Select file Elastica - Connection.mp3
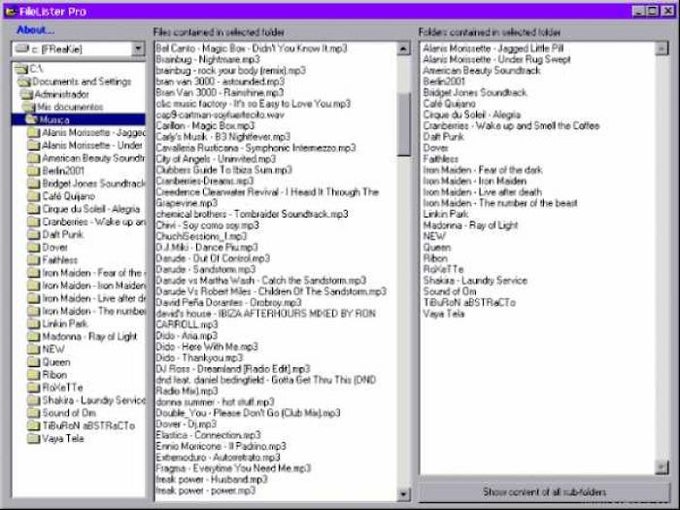Image resolution: width=680 pixels, height=510 pixels. [x=208, y=435]
